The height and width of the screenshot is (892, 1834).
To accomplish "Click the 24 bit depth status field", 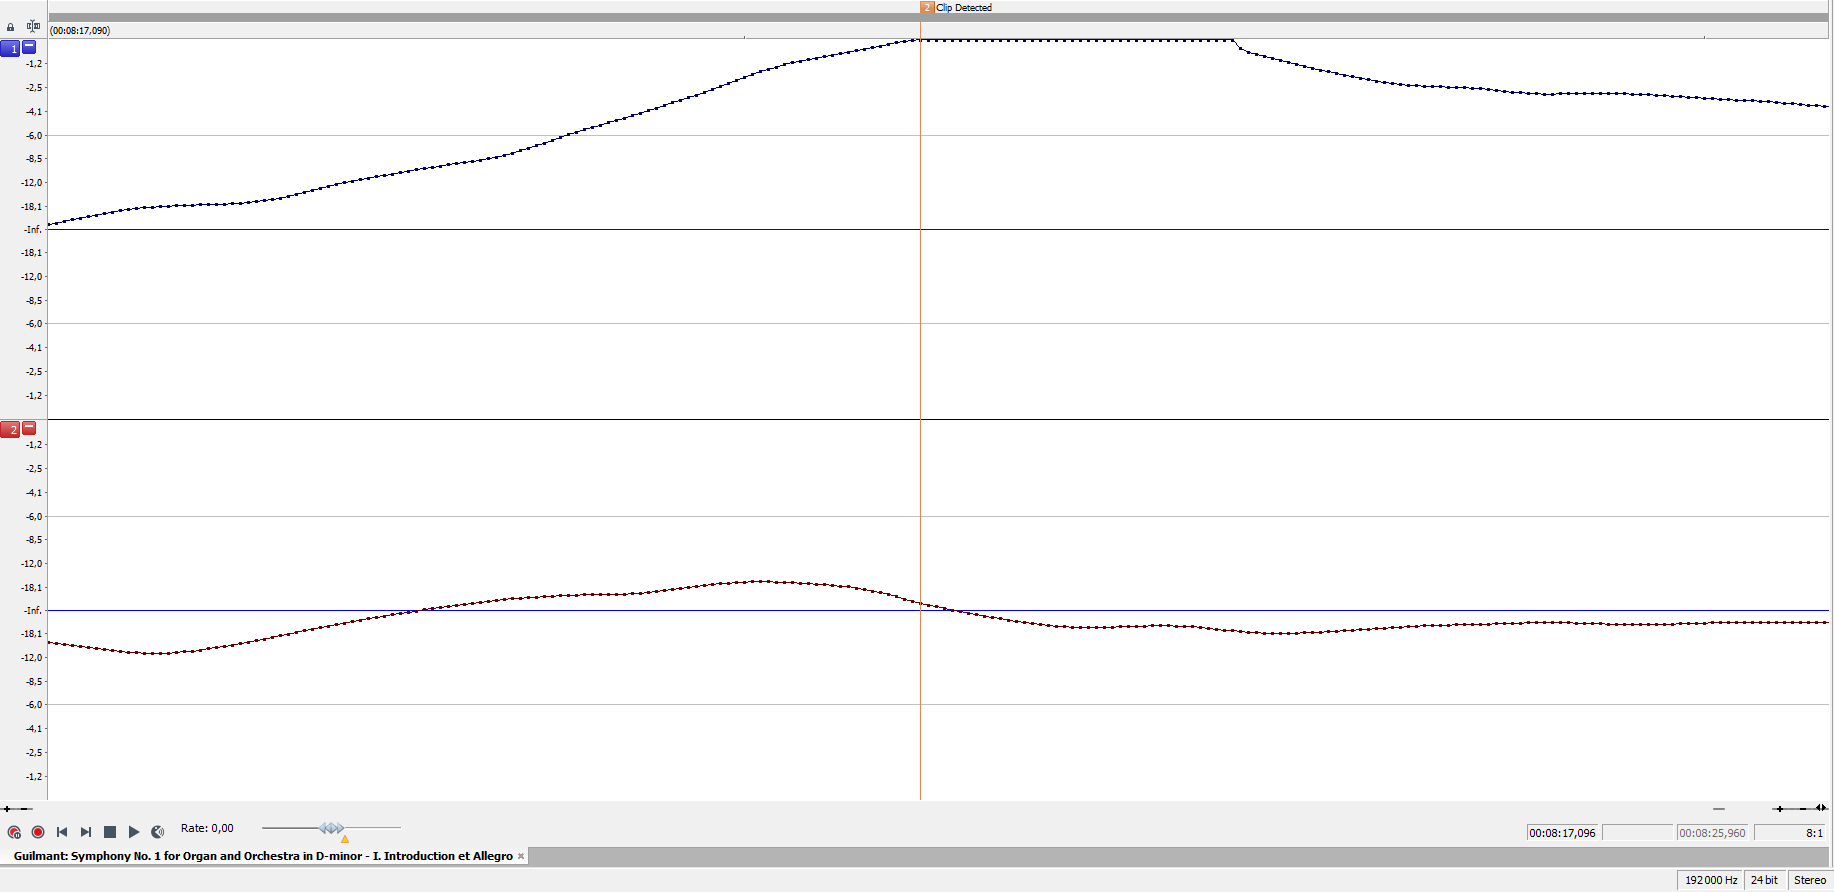I will 1764,880.
